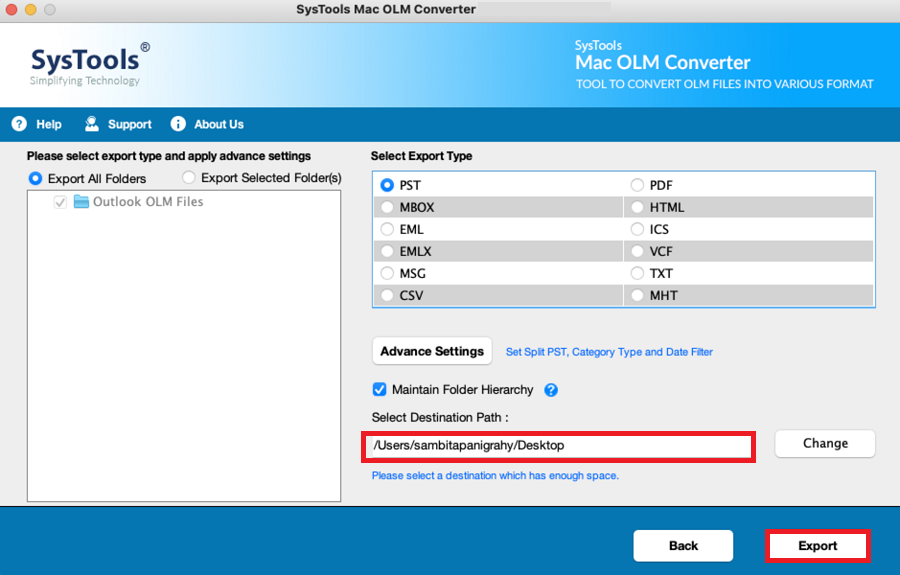Start conversion with the Export button

coord(817,546)
